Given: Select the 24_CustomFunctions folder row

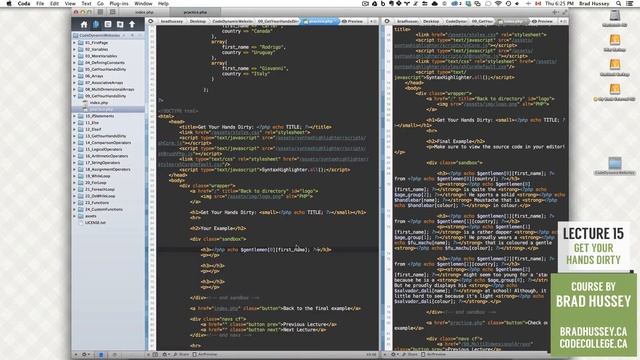Looking at the screenshot, I should (108, 209).
